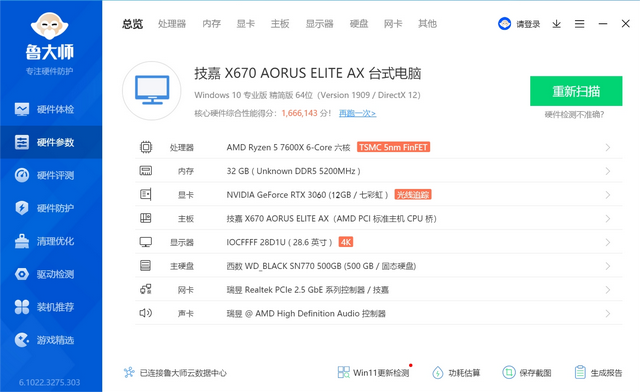Image resolution: width=640 pixels, height=392 pixels.
Task: Switch to the 显卡 tab
Action: pyautogui.click(x=246, y=24)
